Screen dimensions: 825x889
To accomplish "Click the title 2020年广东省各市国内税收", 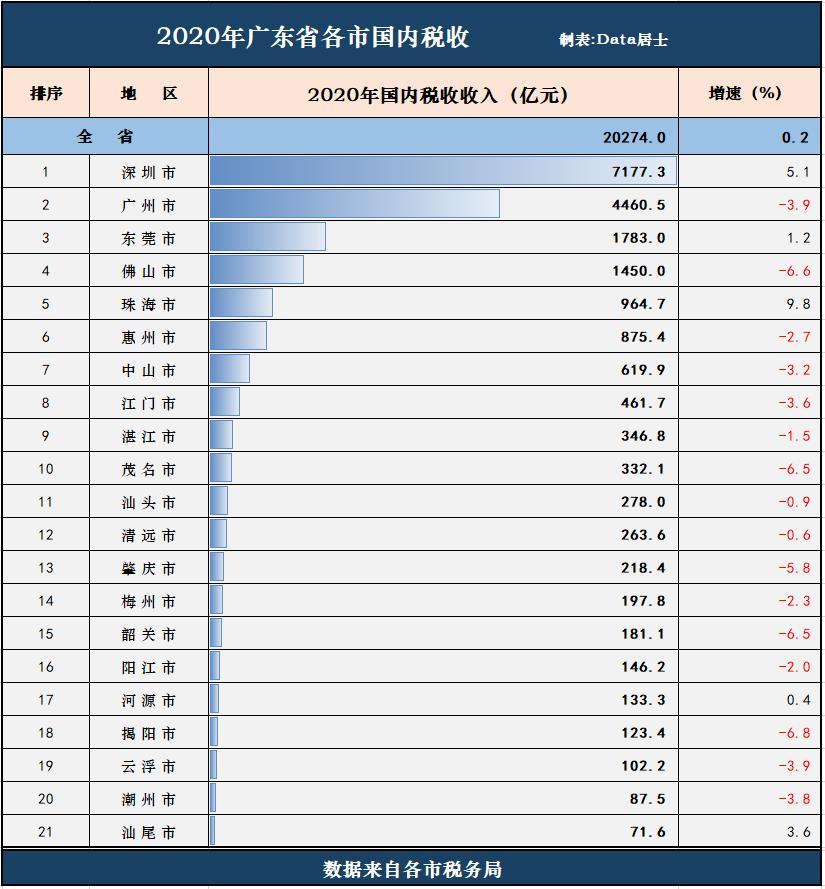I will (x=313, y=37).
